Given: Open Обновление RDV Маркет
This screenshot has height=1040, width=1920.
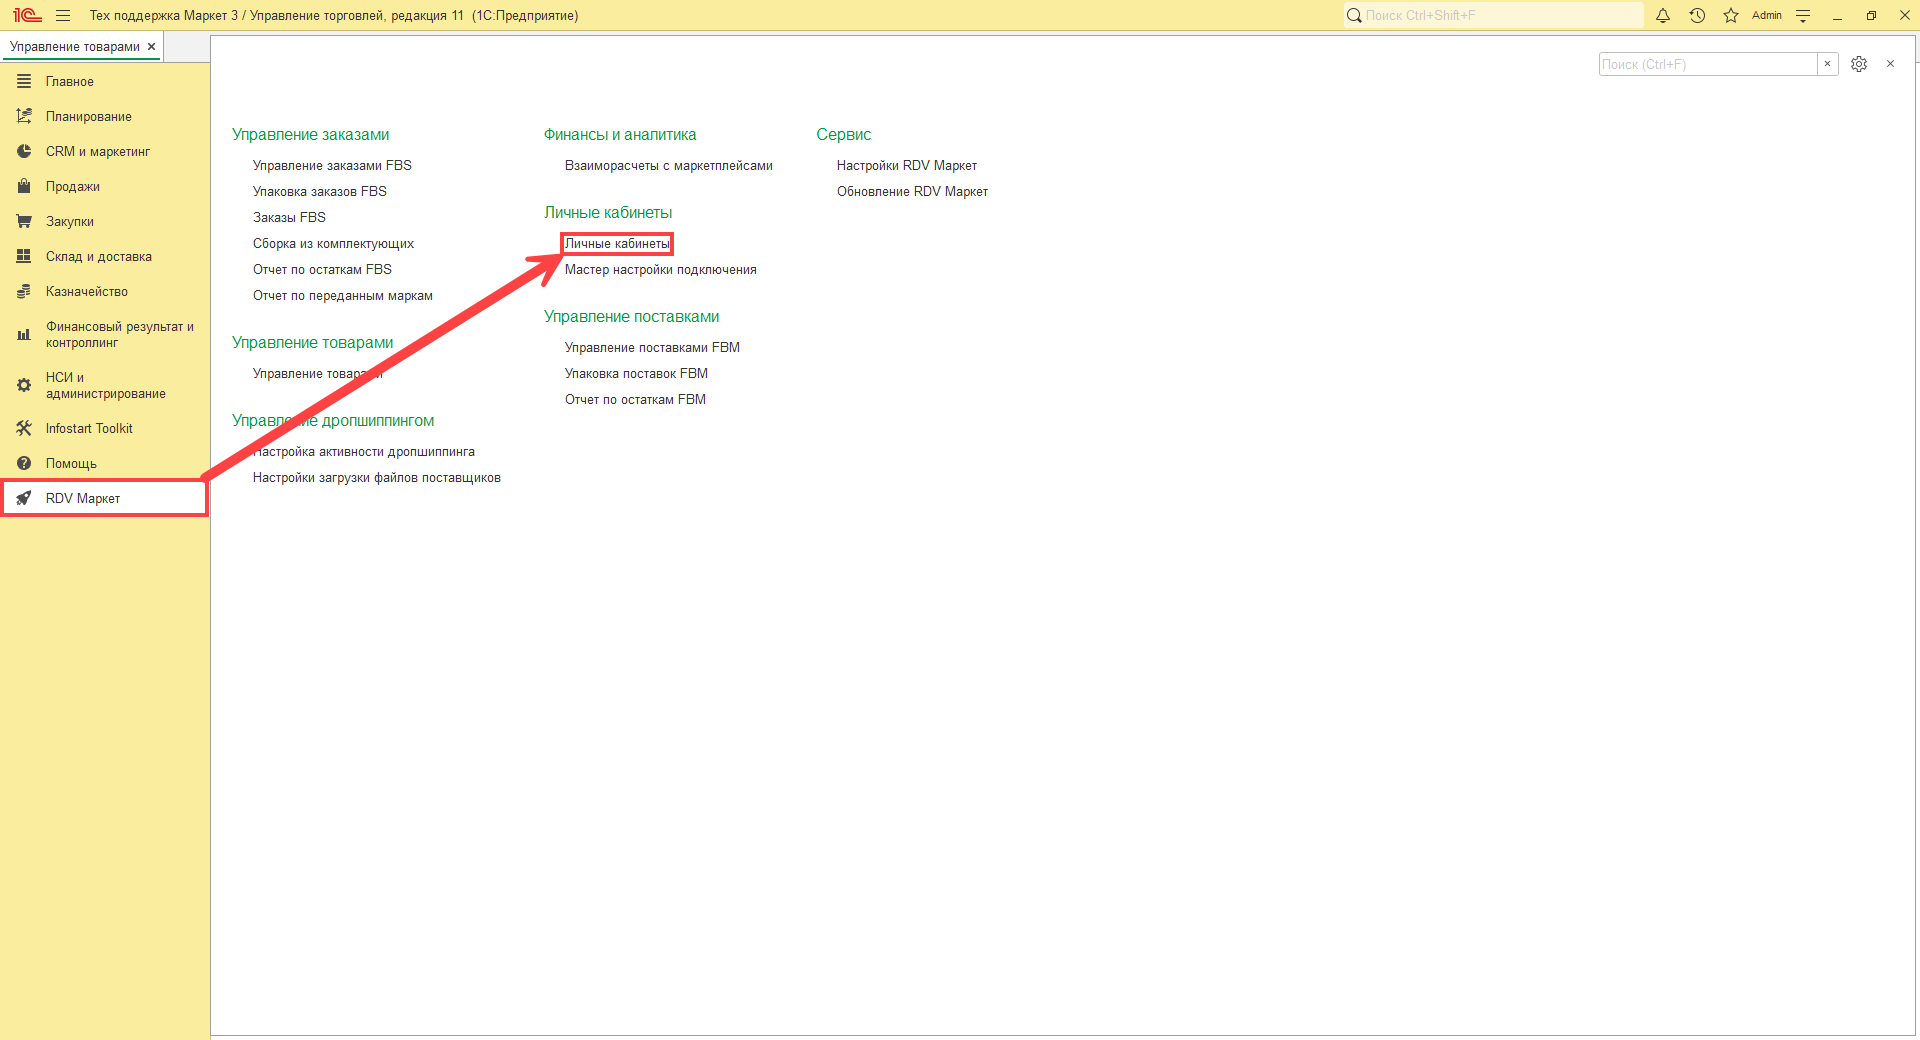Looking at the screenshot, I should 912,191.
